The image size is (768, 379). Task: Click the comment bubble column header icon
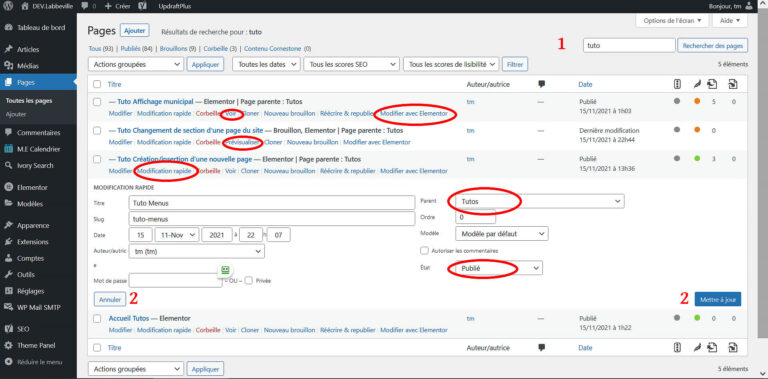coord(541,84)
